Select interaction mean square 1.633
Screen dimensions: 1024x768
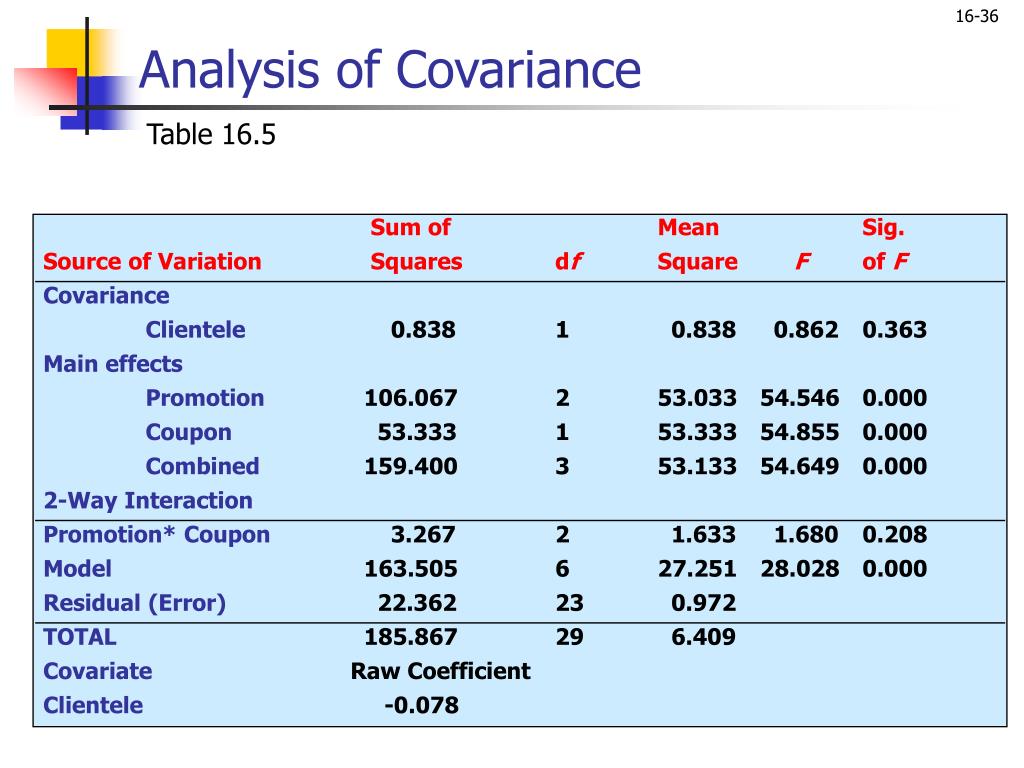[703, 534]
